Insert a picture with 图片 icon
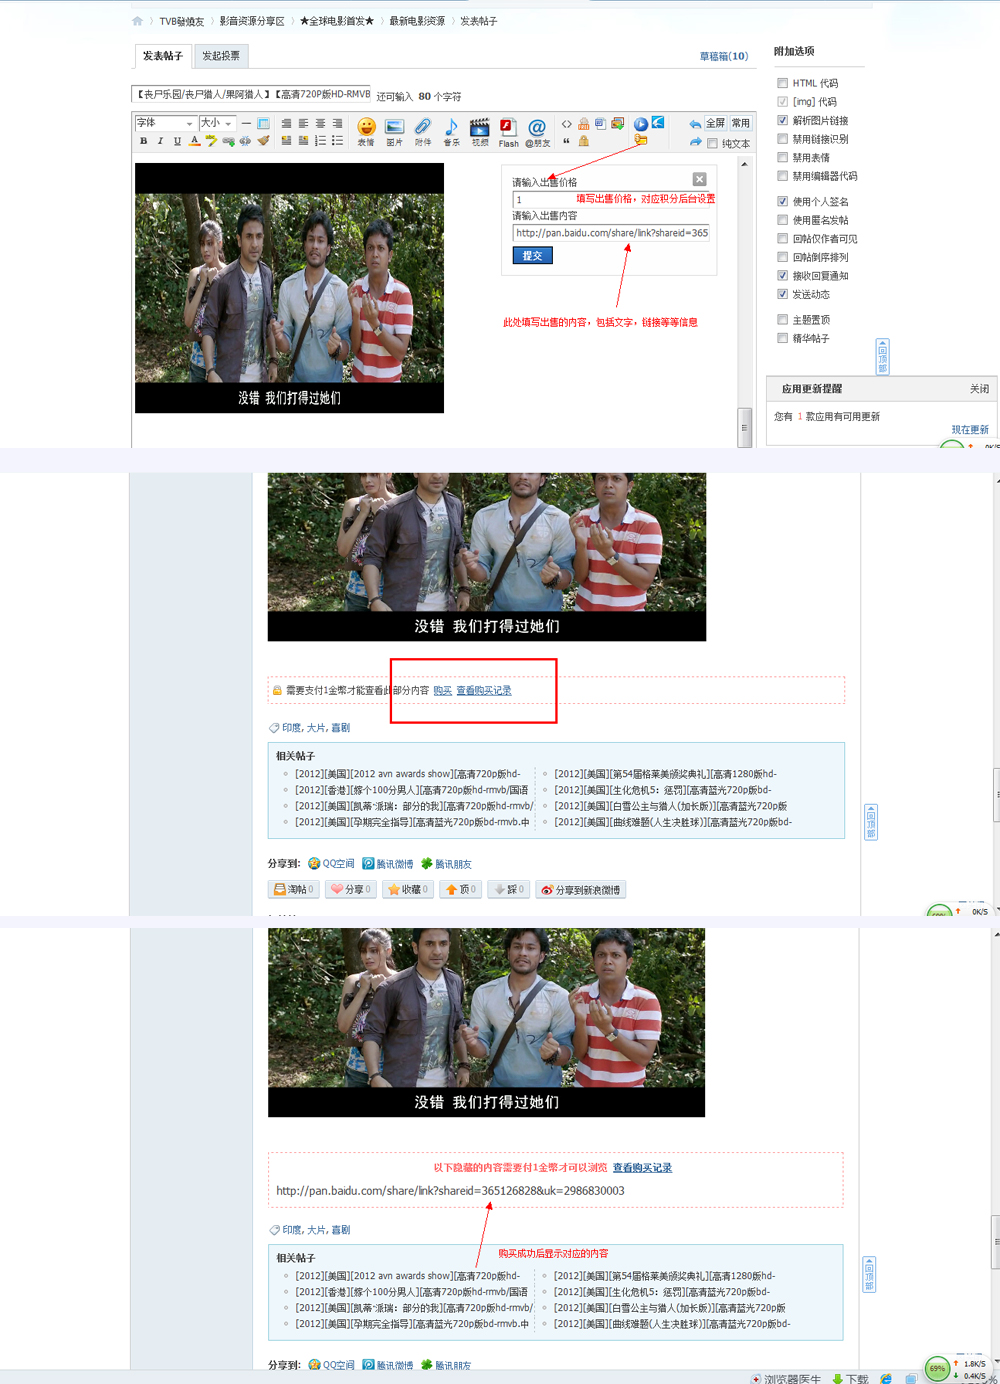This screenshot has height=1384, width=1000. (394, 131)
